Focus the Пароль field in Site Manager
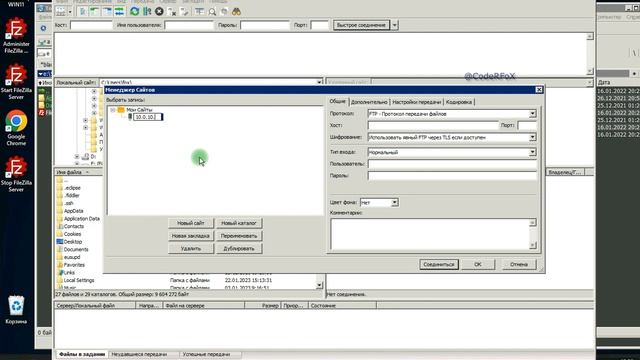The height and width of the screenshot is (360, 640). click(452, 176)
